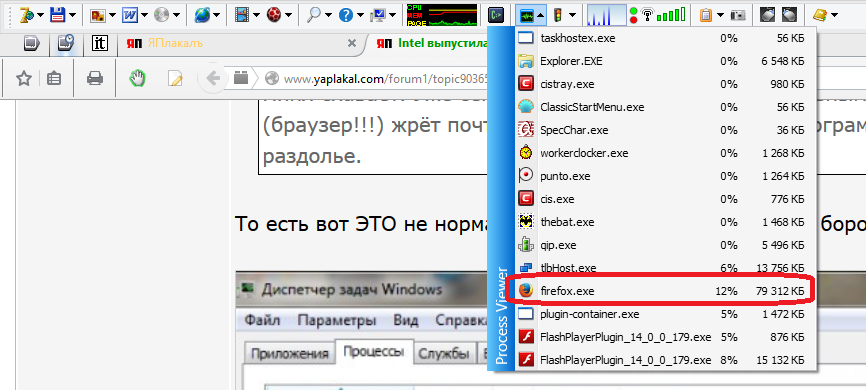Expand the dropdown arrow next to clipboard icon
The height and width of the screenshot is (390, 866).
coord(721,15)
